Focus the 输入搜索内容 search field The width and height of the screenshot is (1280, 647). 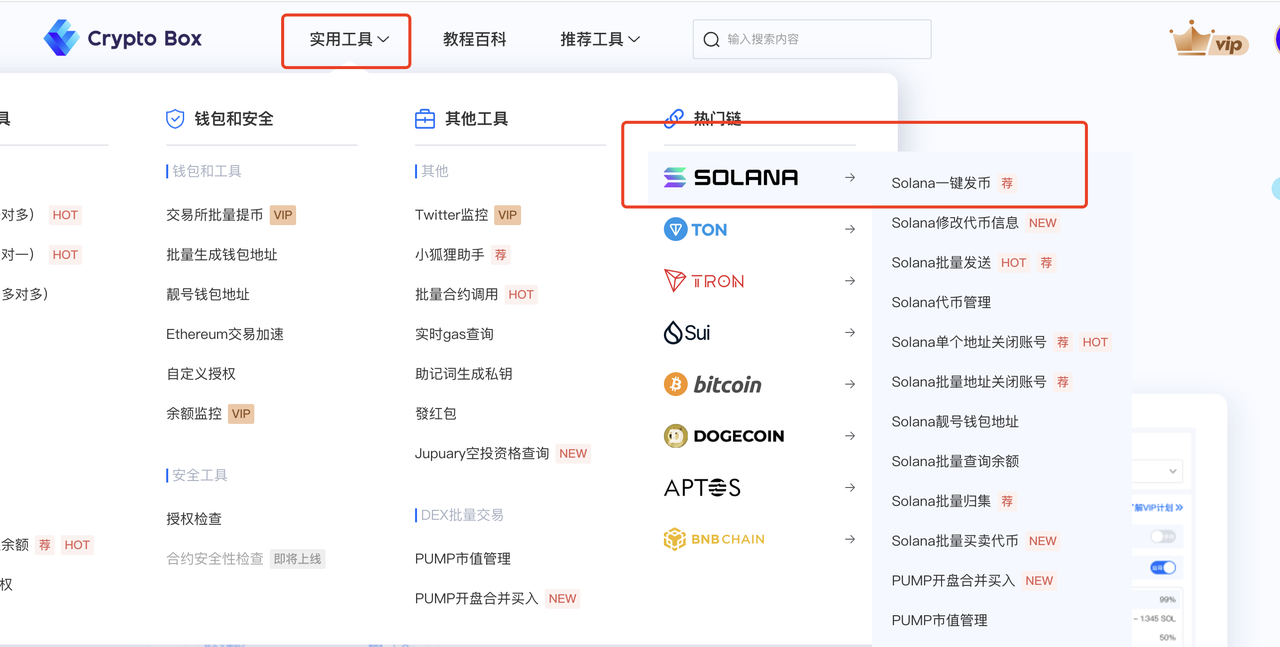click(x=812, y=39)
